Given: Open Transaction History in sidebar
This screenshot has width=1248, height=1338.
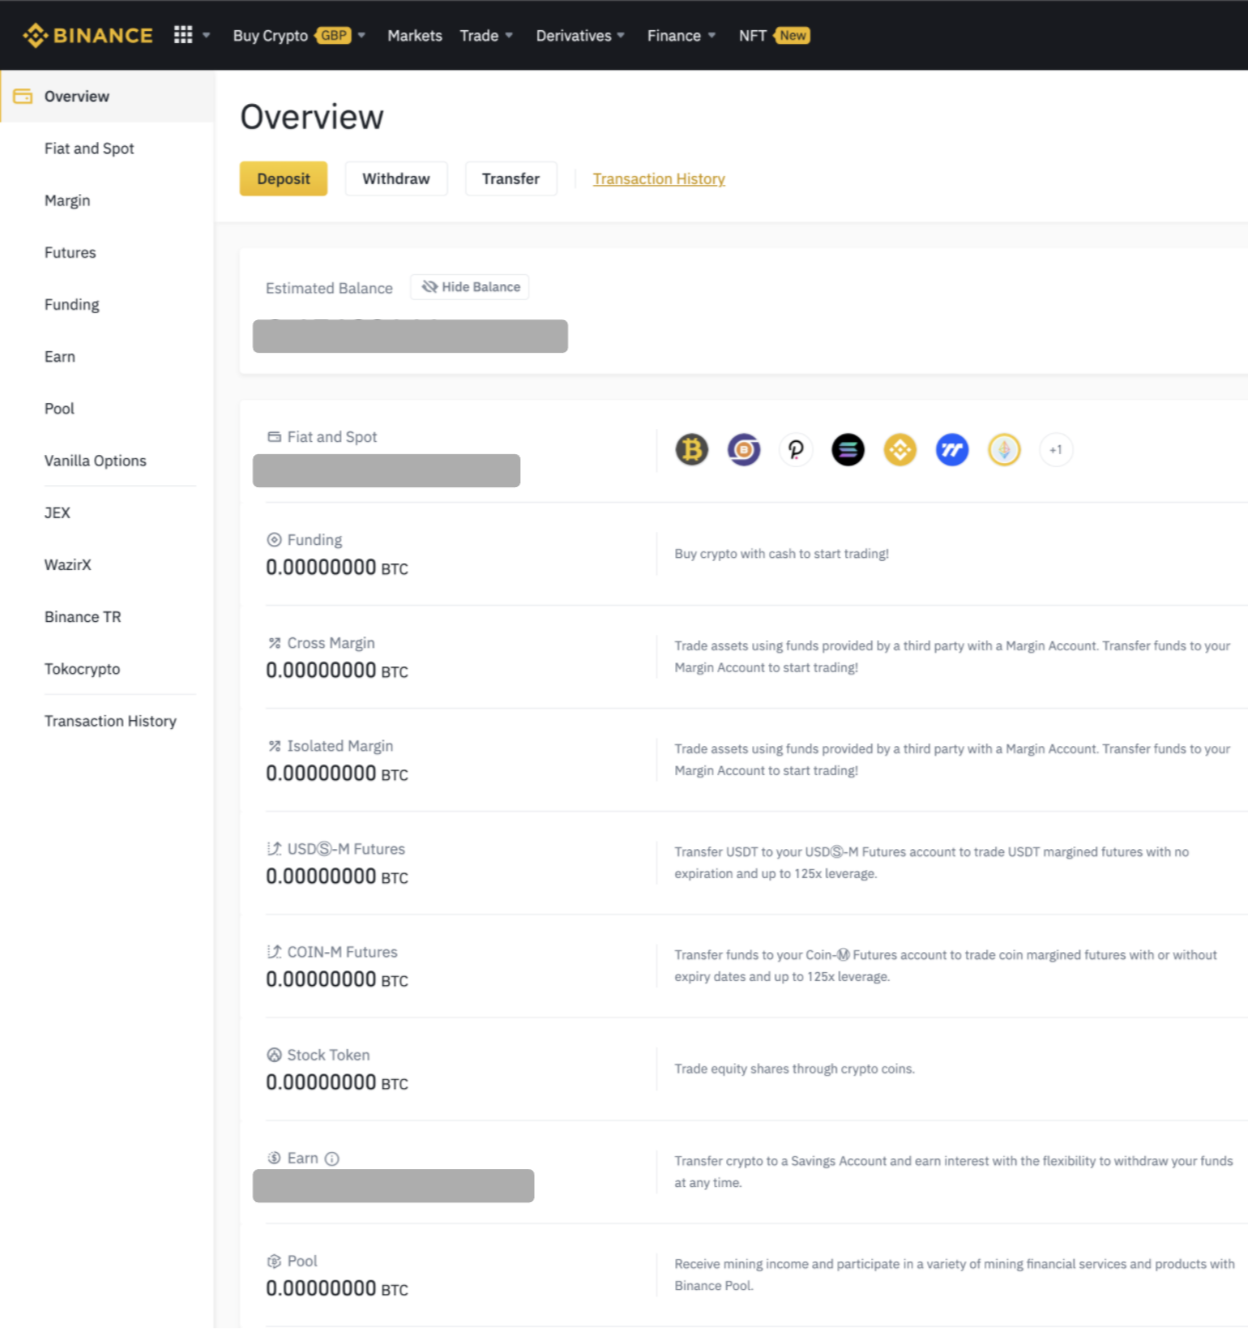Looking at the screenshot, I should click(x=108, y=720).
